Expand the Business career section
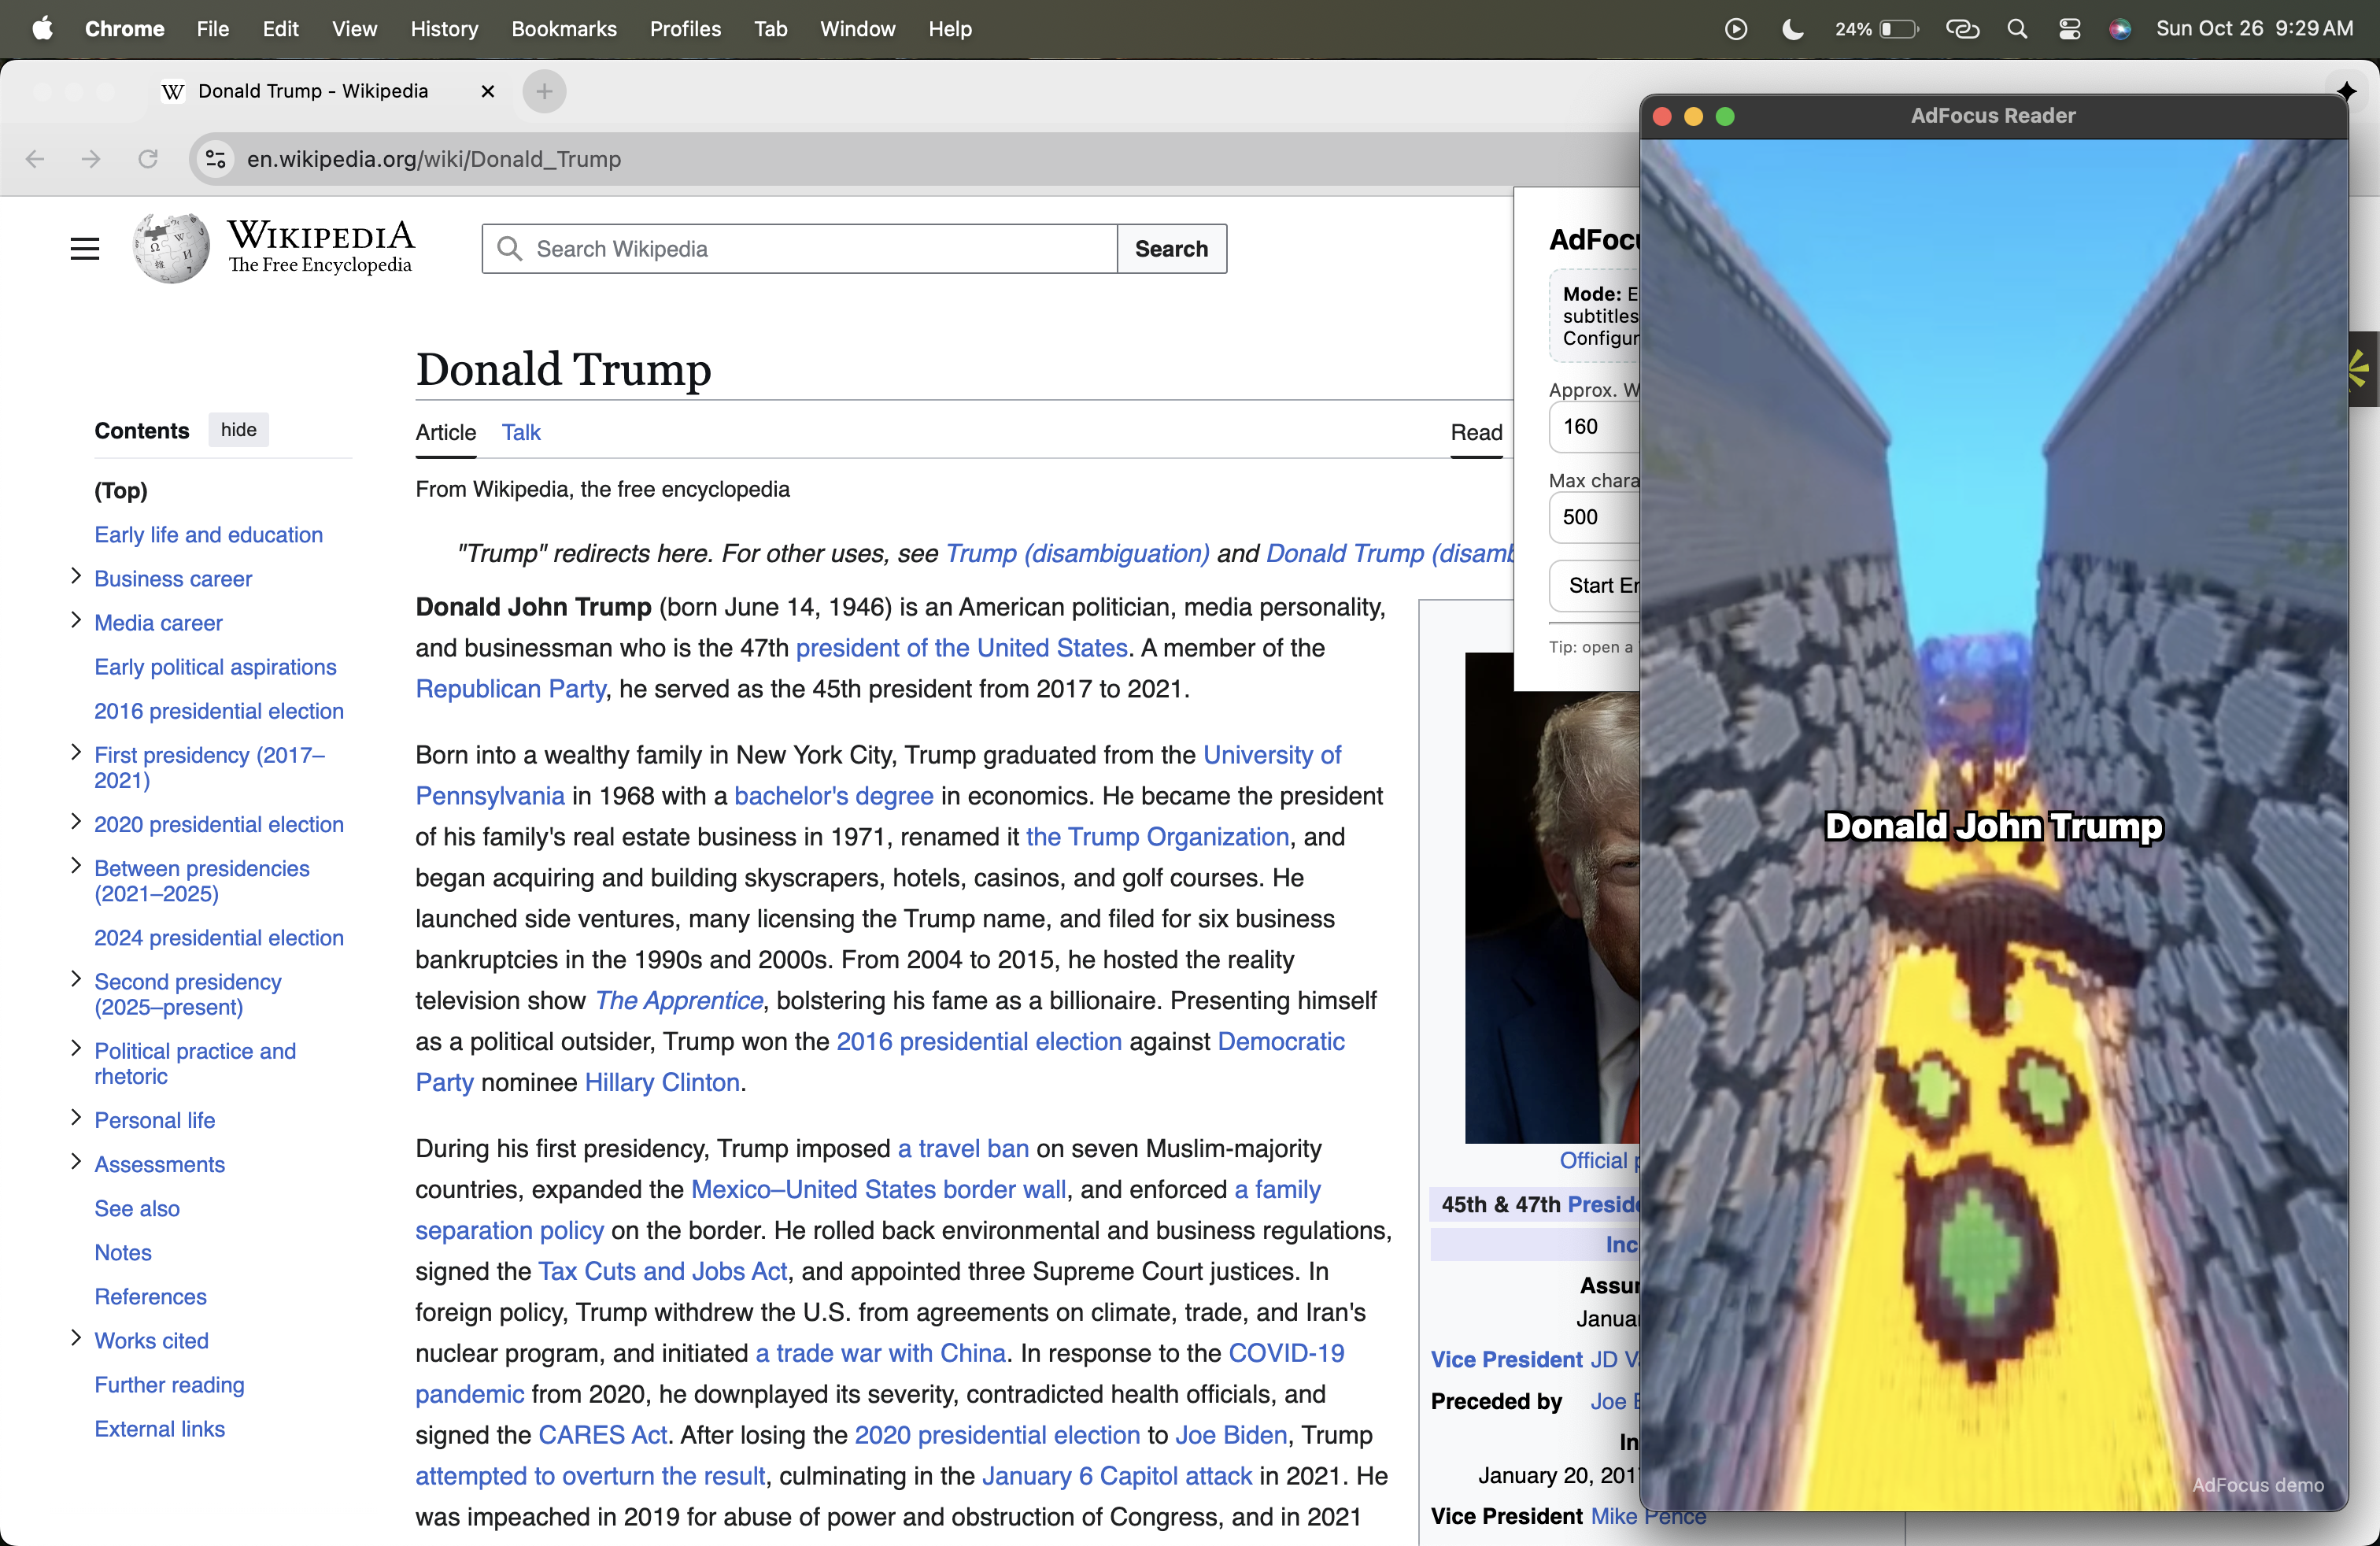This screenshot has width=2380, height=1546. [76, 576]
